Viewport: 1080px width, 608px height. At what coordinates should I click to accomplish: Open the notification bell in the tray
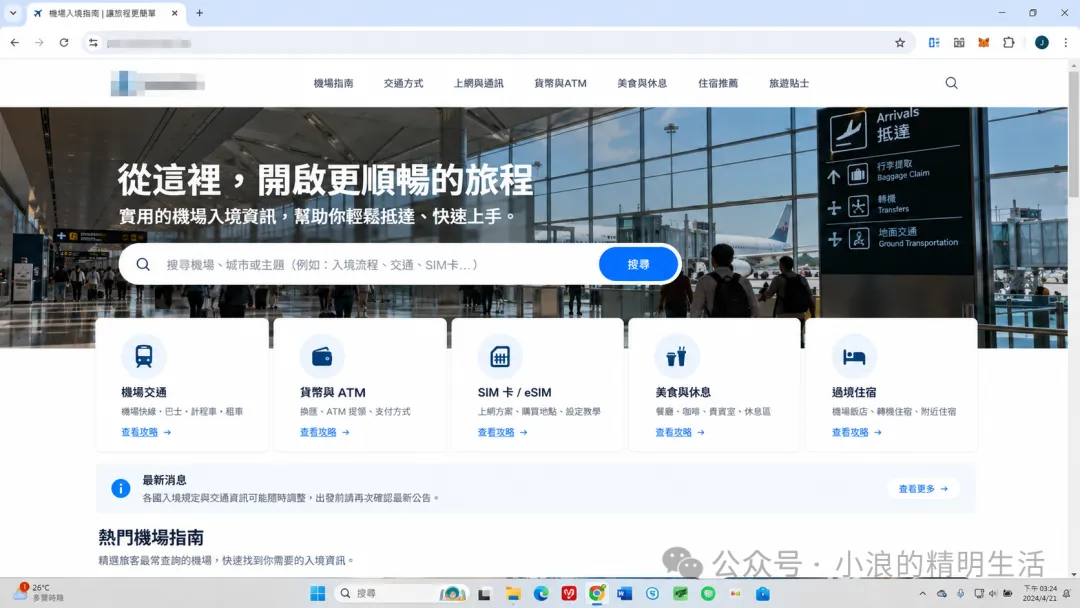click(x=1066, y=594)
